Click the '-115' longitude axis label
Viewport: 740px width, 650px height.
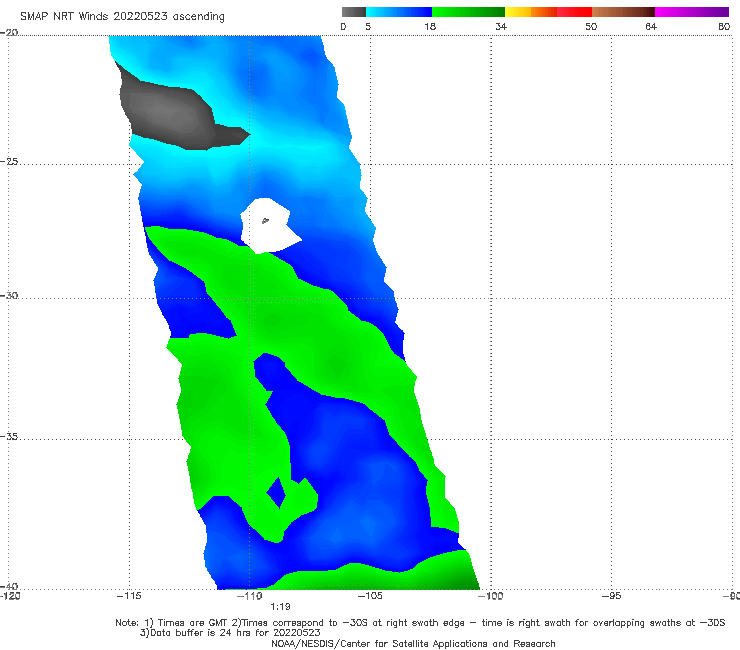[129, 596]
